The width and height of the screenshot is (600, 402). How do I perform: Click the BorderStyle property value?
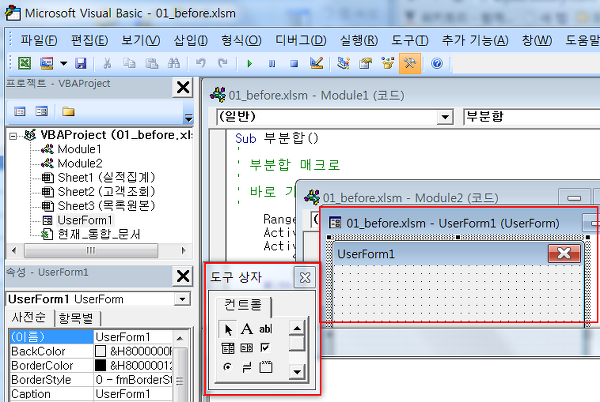tap(133, 379)
